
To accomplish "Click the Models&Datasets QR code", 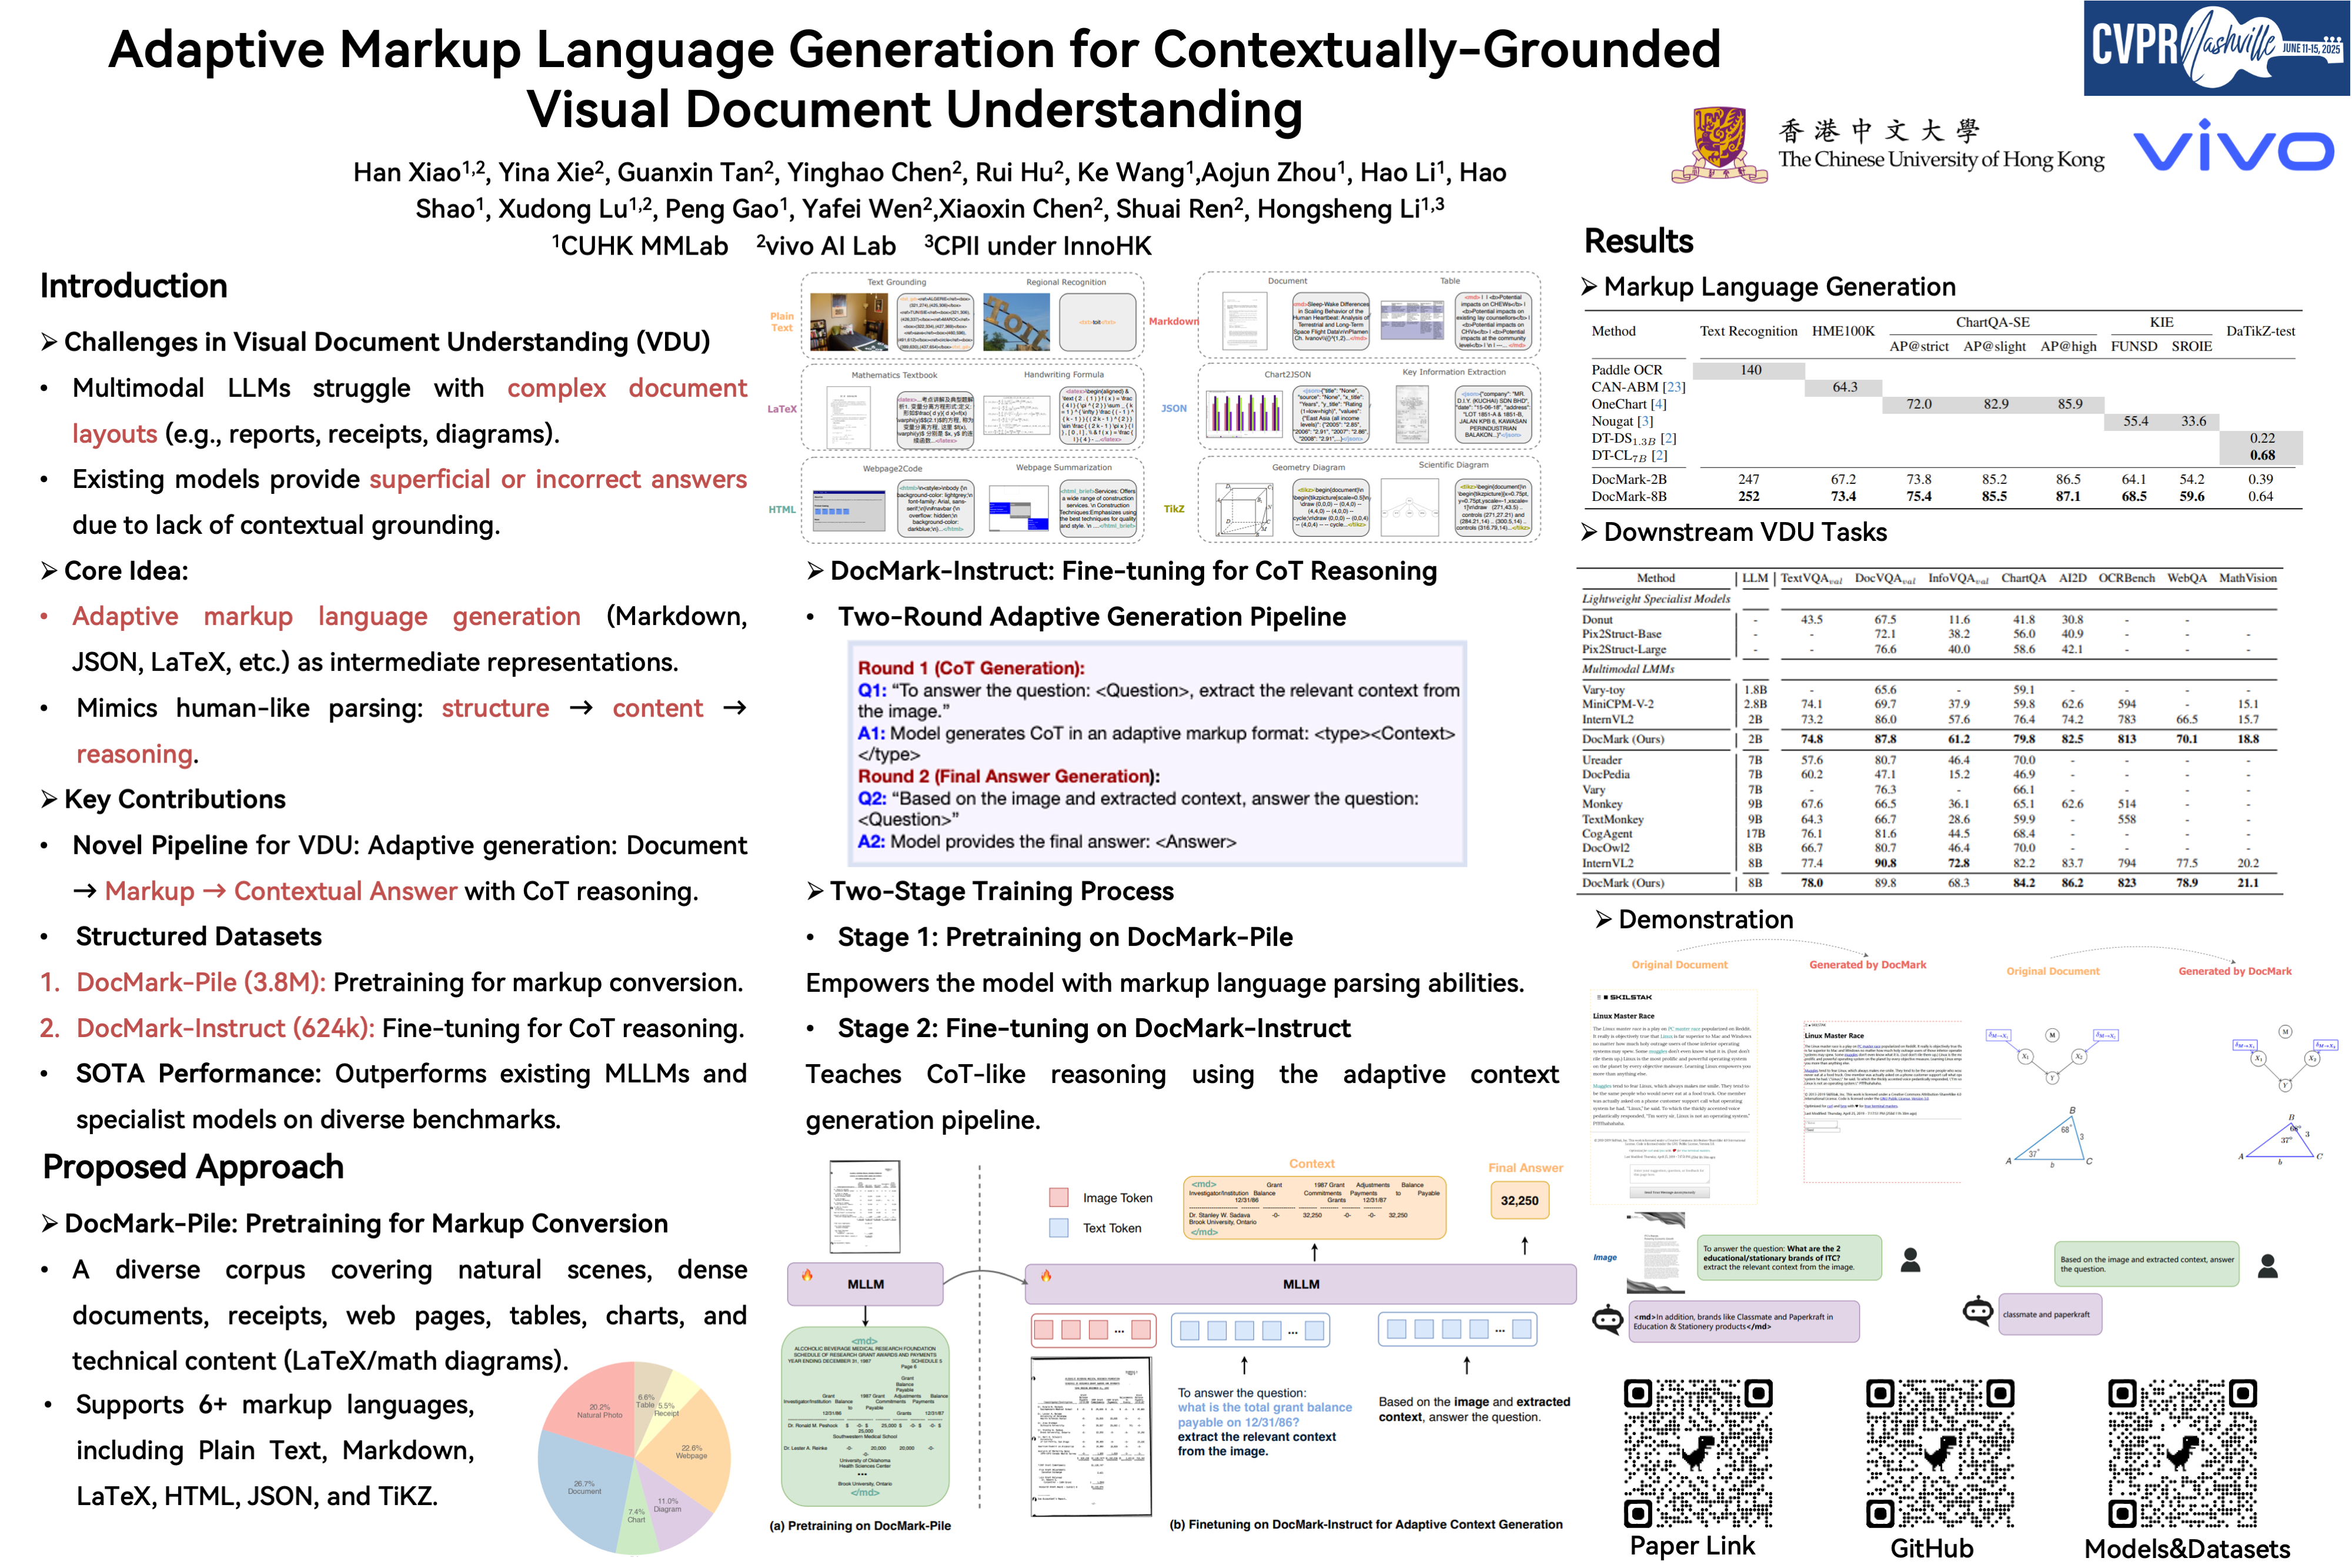I will (2182, 1453).
